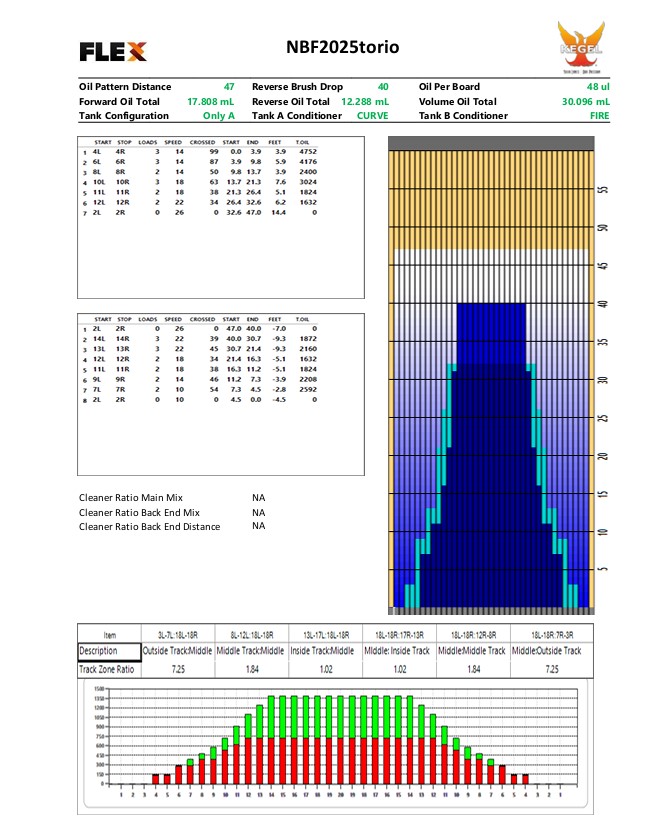The image size is (646, 831).
Task: Click the Tank A Conditioner value CURVE
Action: pos(372,116)
